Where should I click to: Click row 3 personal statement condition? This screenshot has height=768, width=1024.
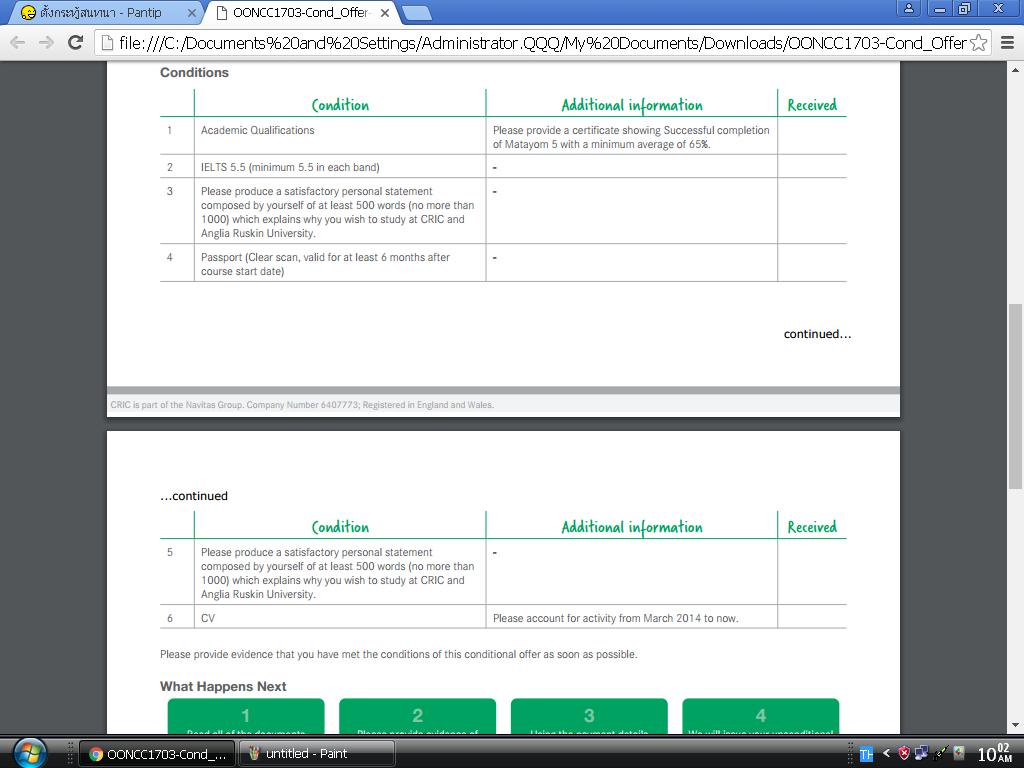click(x=338, y=212)
